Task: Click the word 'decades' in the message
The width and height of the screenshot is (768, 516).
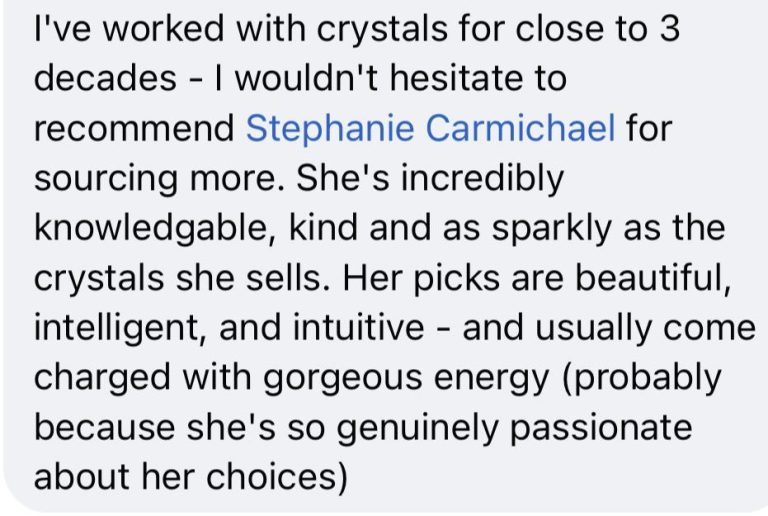Action: [105, 78]
